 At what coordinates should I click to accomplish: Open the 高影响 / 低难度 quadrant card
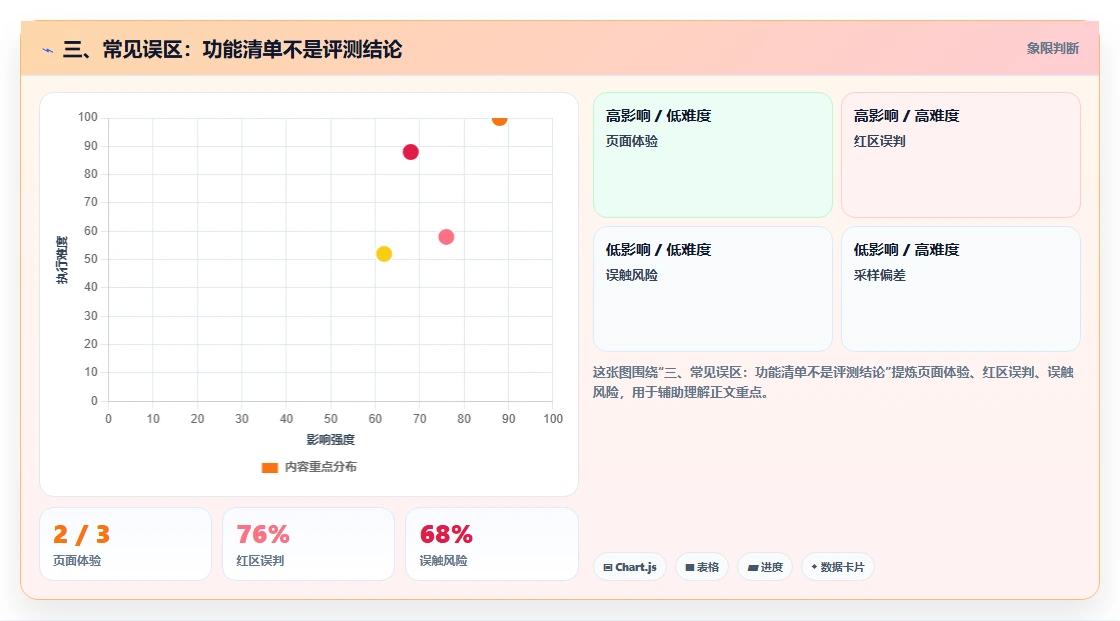[713, 155]
